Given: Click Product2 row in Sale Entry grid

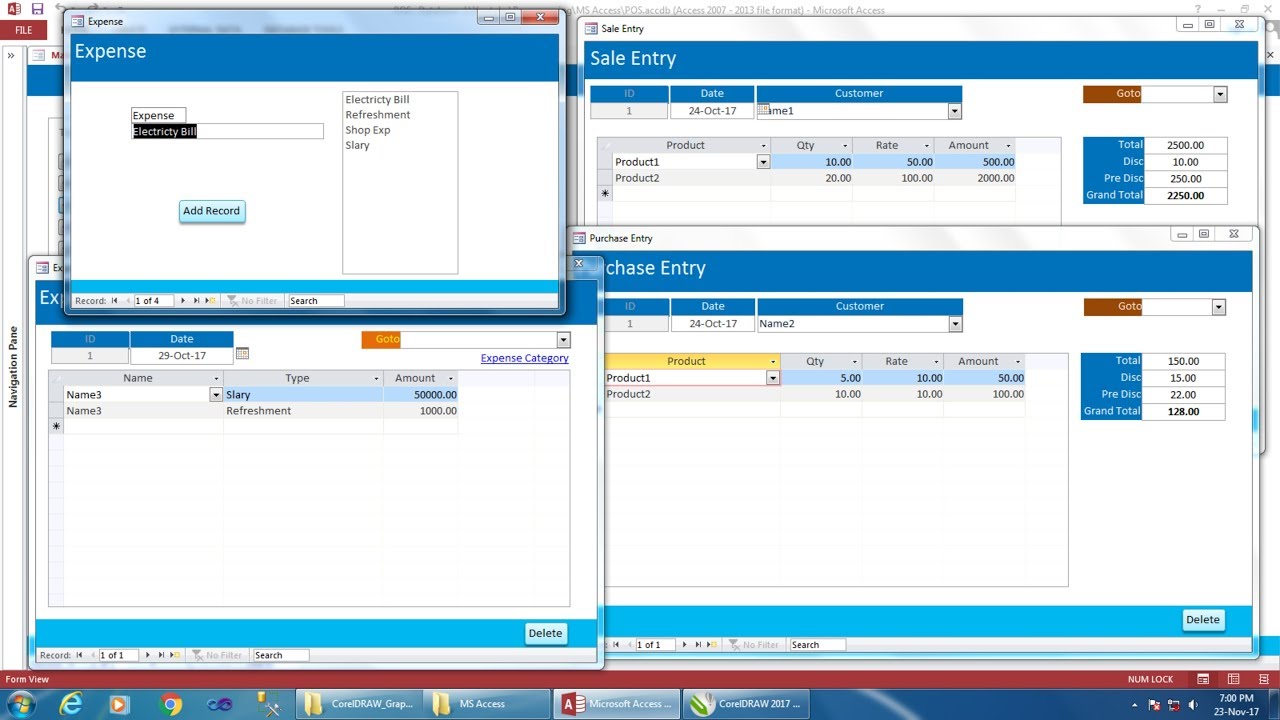Looking at the screenshot, I should tap(814, 178).
